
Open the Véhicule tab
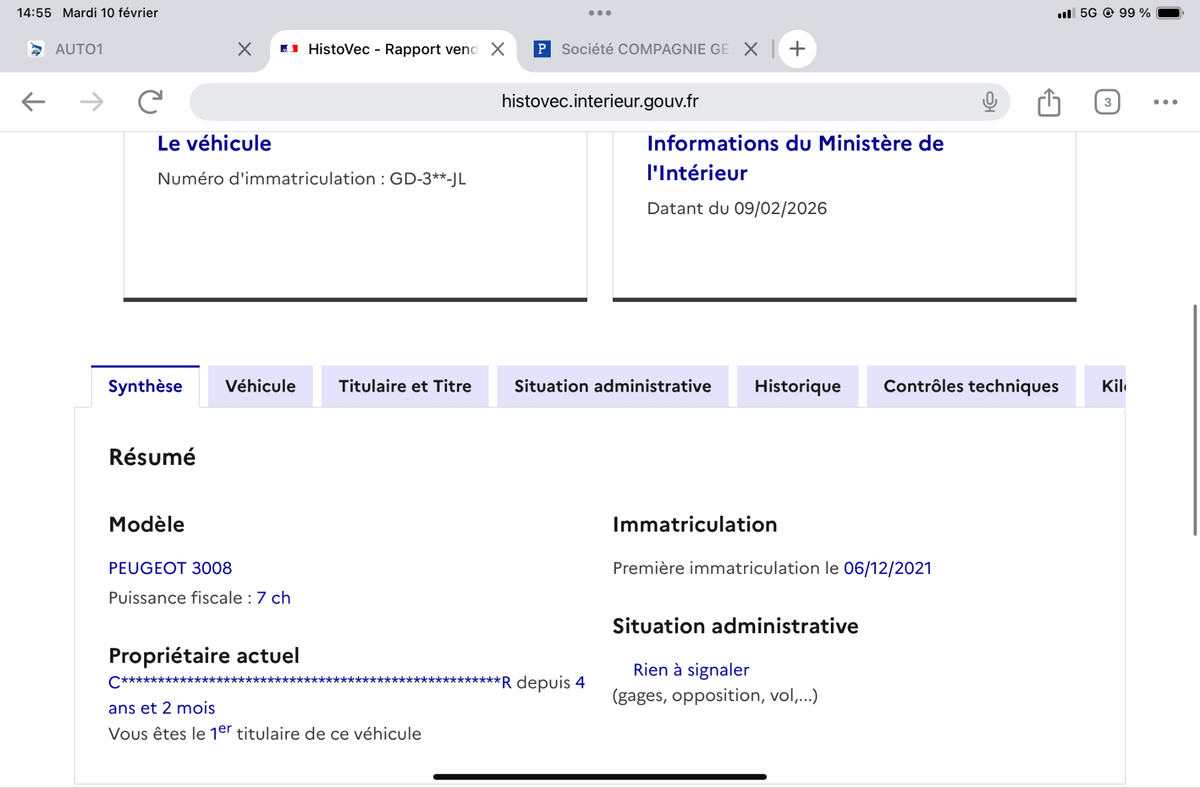point(260,386)
